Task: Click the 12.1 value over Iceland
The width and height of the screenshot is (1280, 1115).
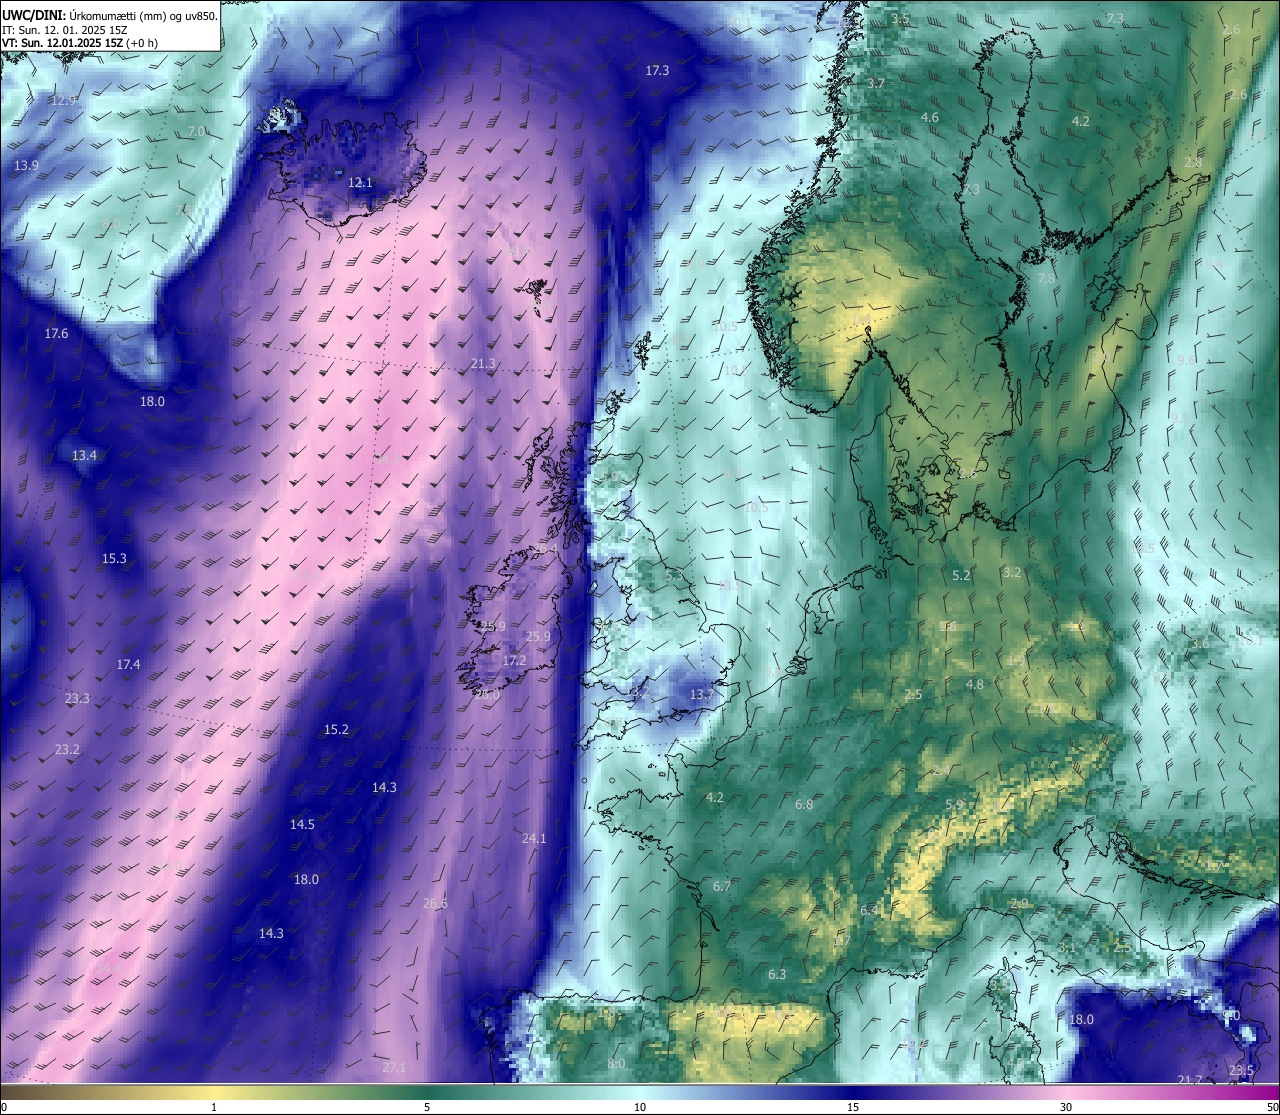Action: (x=360, y=183)
